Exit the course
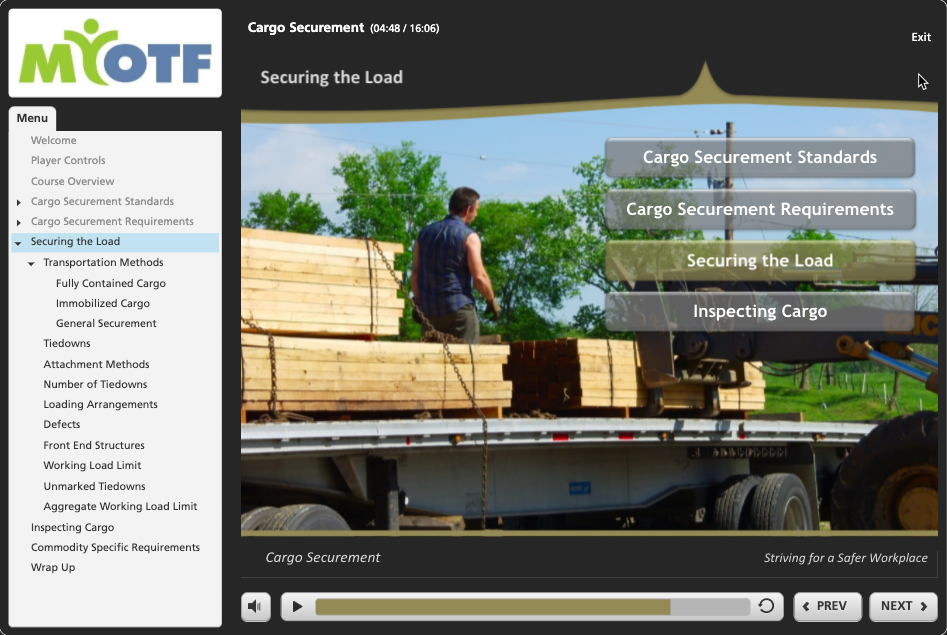 920,37
